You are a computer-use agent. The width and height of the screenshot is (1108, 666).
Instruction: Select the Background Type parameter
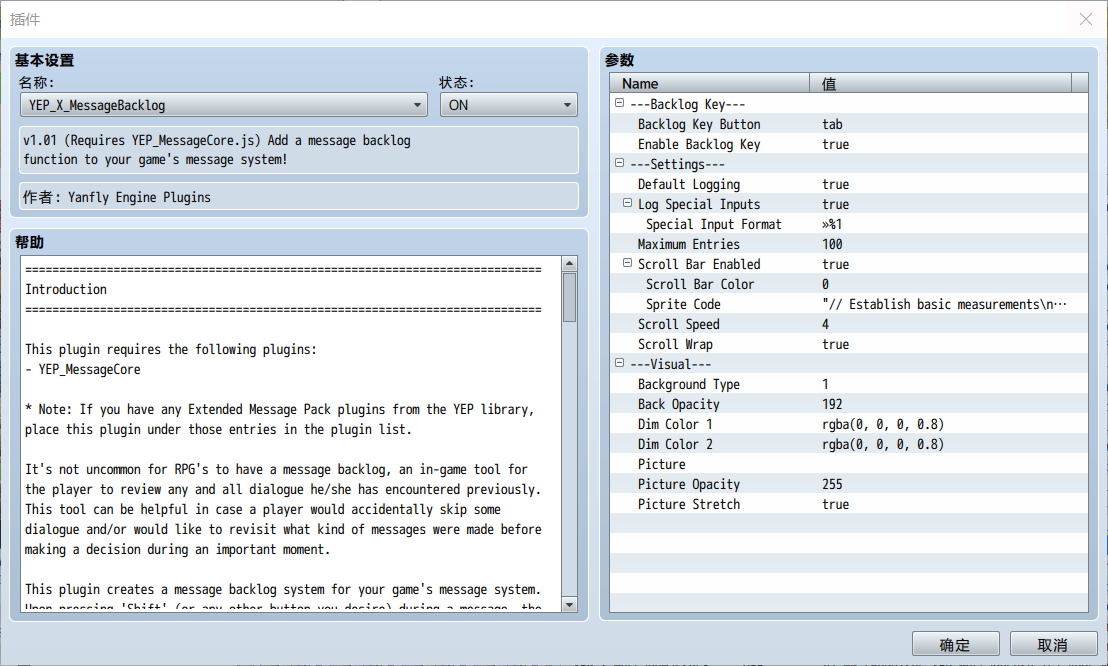pyautogui.click(x=849, y=384)
